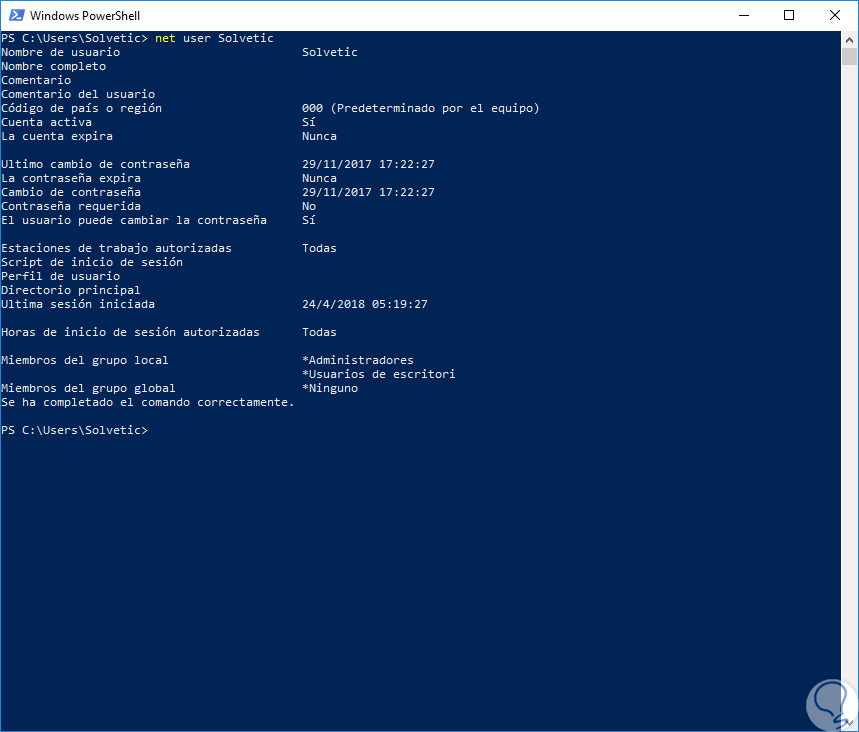
Task: Click the scrollbar down arrow
Action: (x=849, y=723)
